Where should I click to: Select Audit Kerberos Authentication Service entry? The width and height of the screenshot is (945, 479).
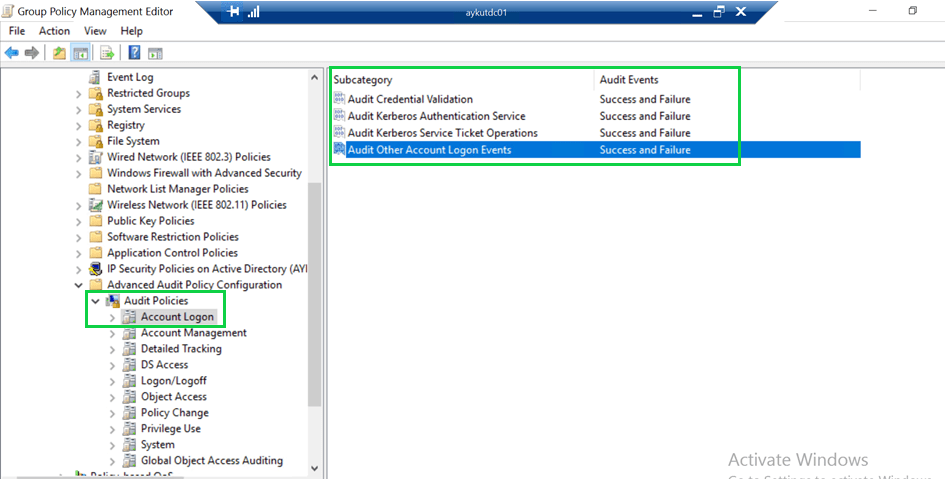pyautogui.click(x=436, y=116)
